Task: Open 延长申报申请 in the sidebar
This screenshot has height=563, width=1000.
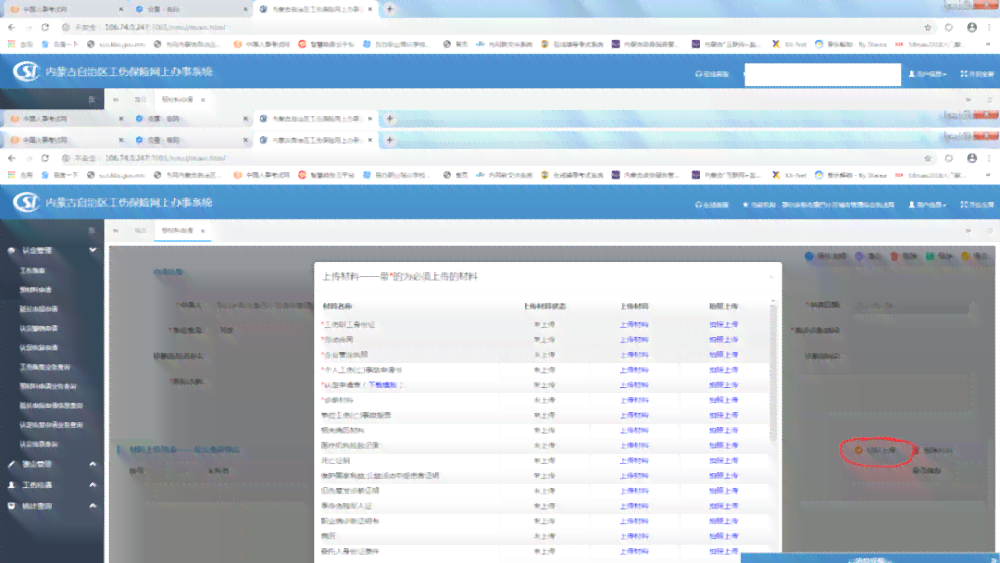Action: point(39,309)
